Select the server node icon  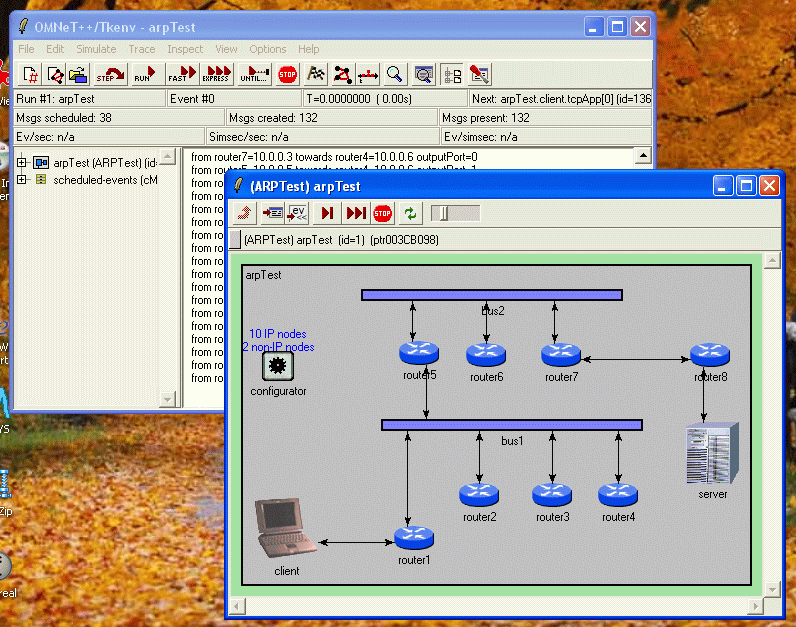pyautogui.click(x=712, y=453)
